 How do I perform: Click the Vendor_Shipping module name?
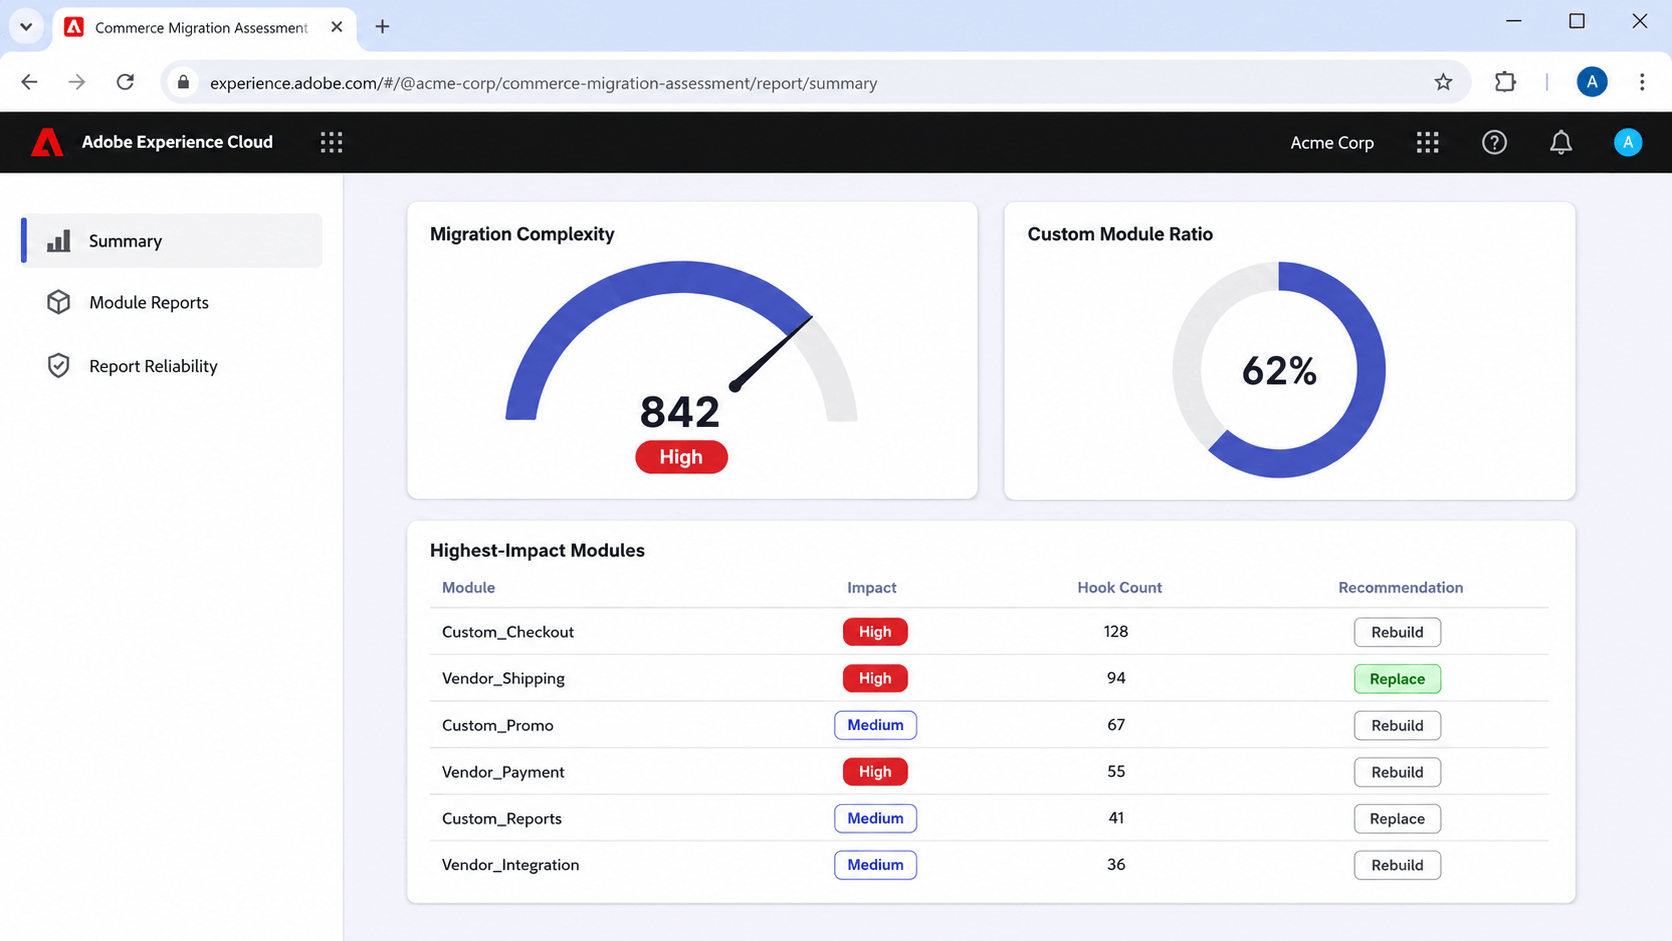pos(503,678)
